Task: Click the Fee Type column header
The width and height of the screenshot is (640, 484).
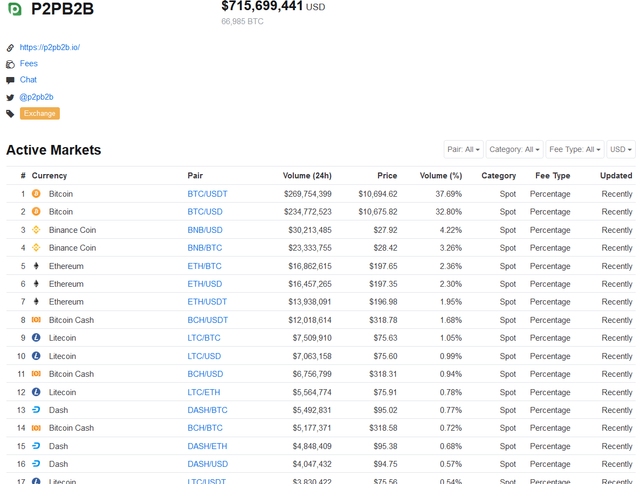Action: click(553, 175)
